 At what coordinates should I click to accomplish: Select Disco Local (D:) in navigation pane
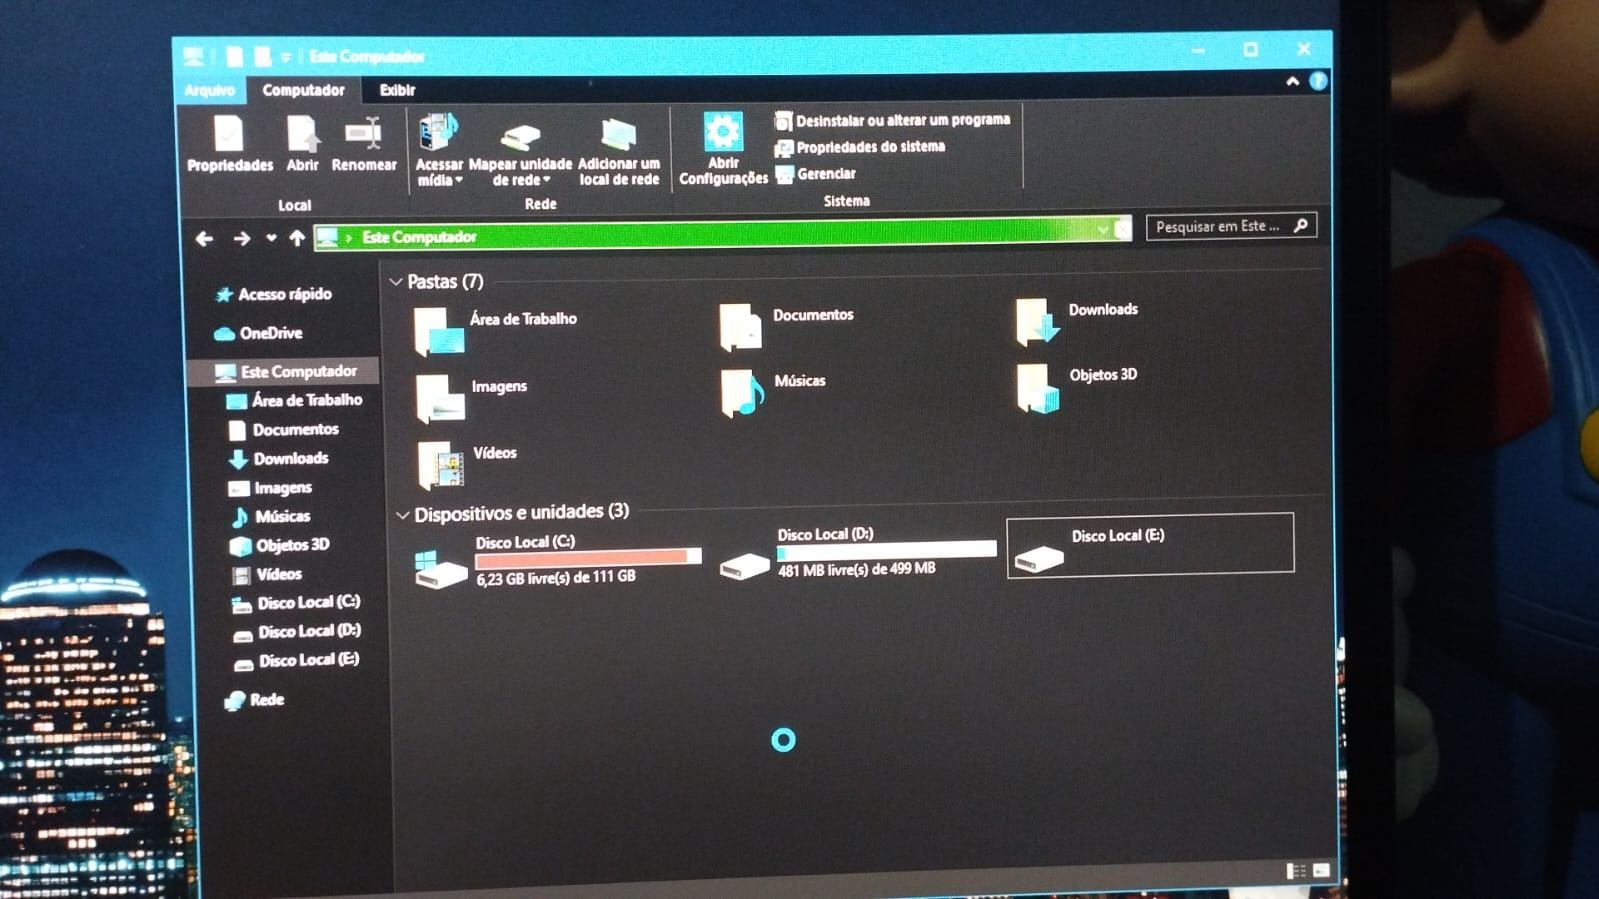[297, 632]
